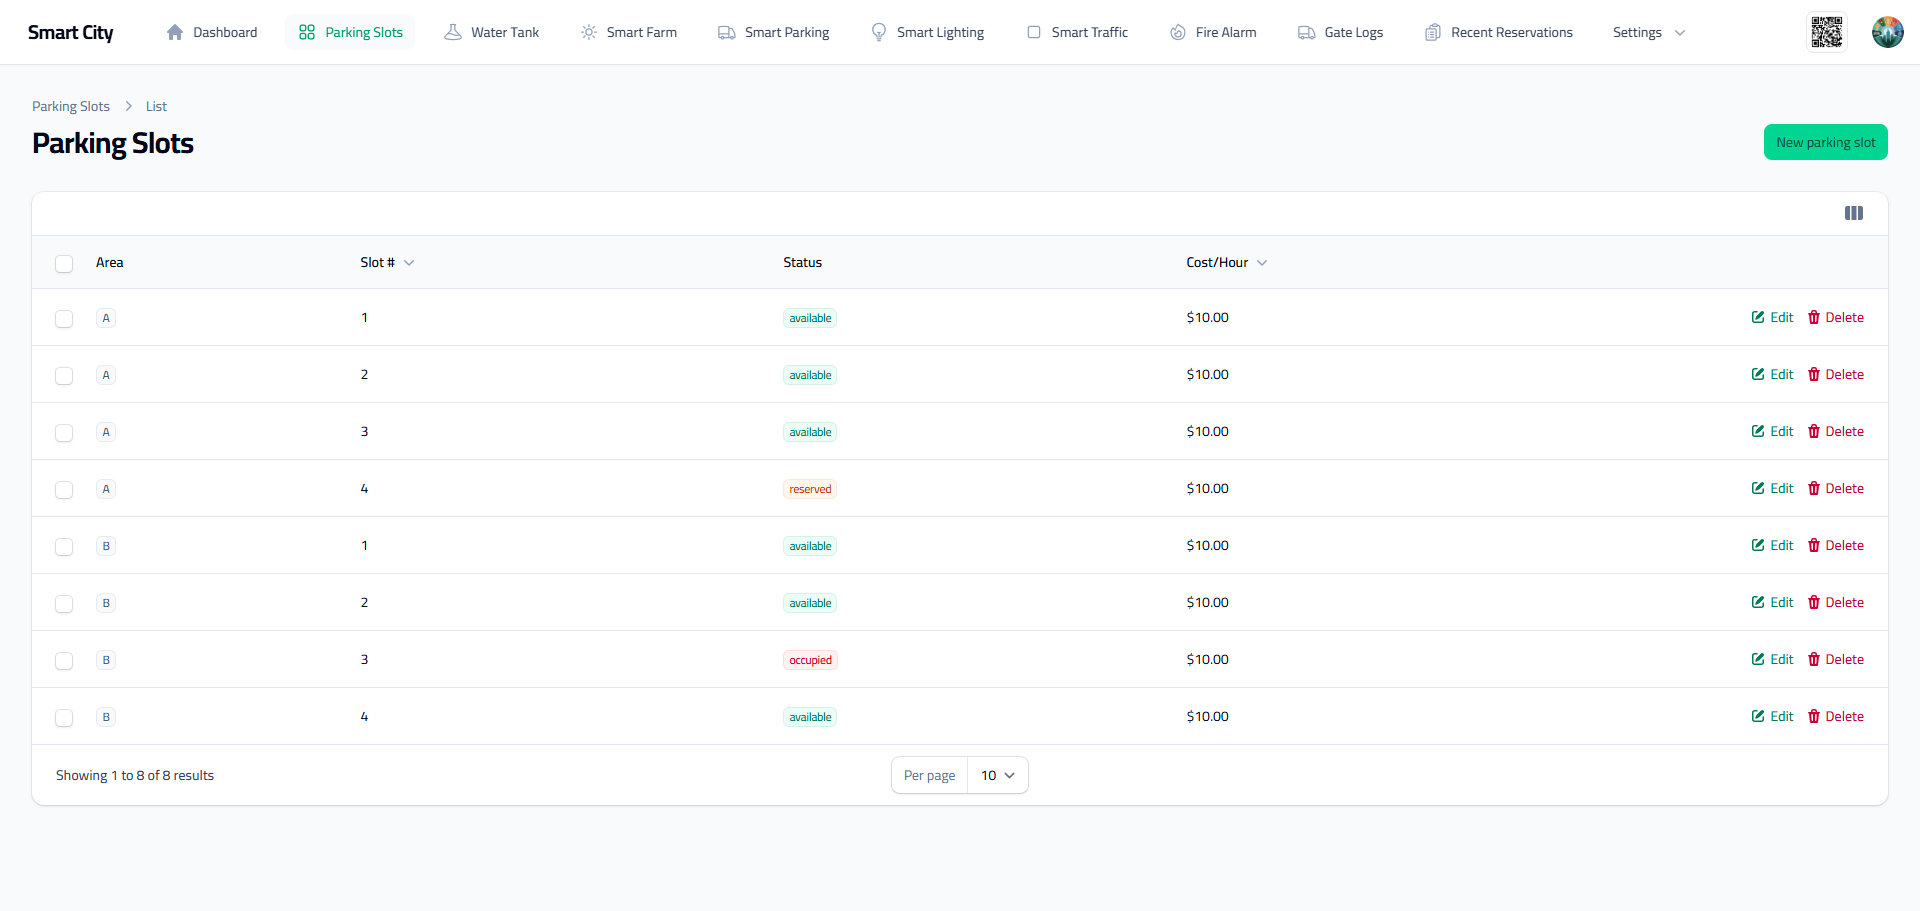Click the Edit link for slot B 4

pyautogui.click(x=1773, y=716)
